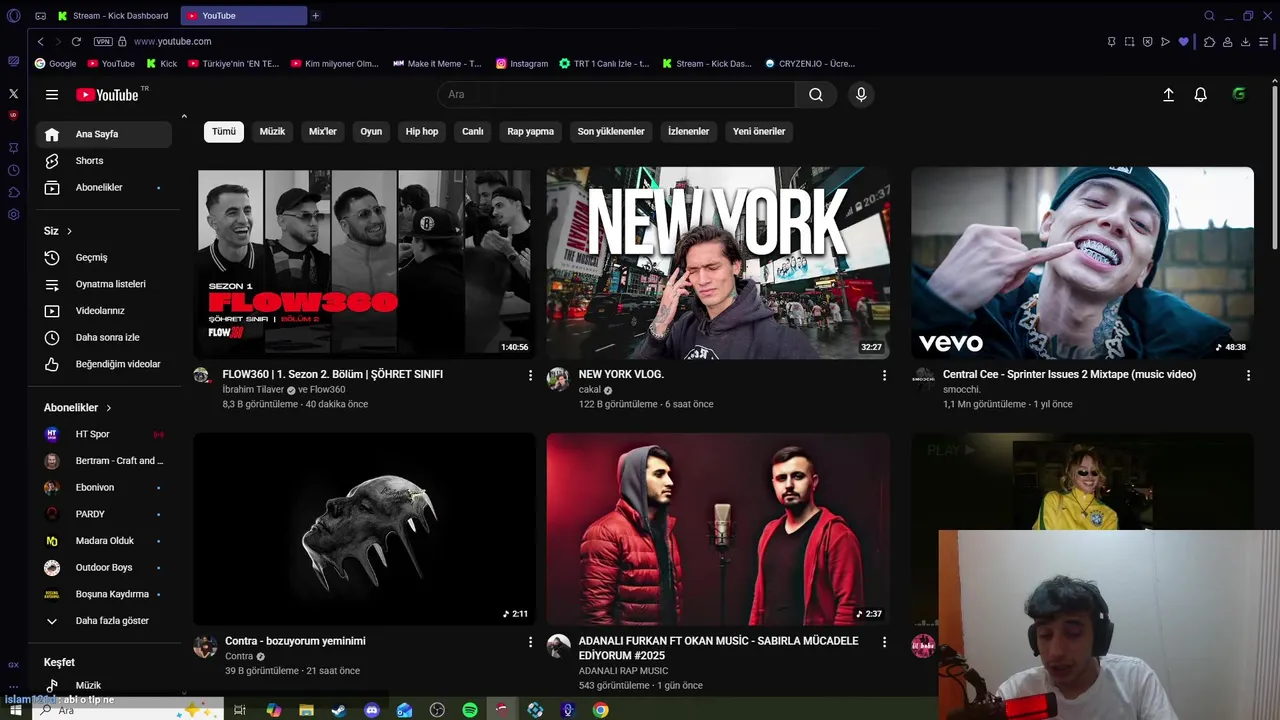Open the YouTube notifications bell

1200,94
